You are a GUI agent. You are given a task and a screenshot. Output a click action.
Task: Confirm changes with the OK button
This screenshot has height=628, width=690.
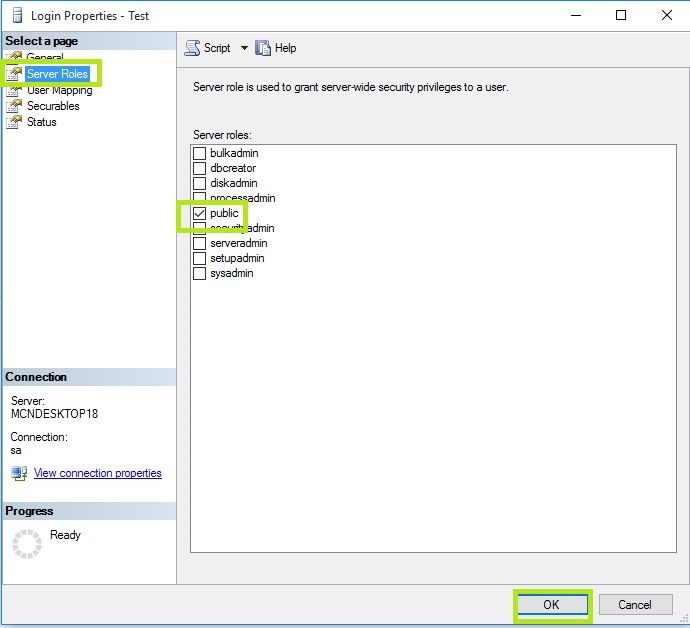(x=552, y=605)
